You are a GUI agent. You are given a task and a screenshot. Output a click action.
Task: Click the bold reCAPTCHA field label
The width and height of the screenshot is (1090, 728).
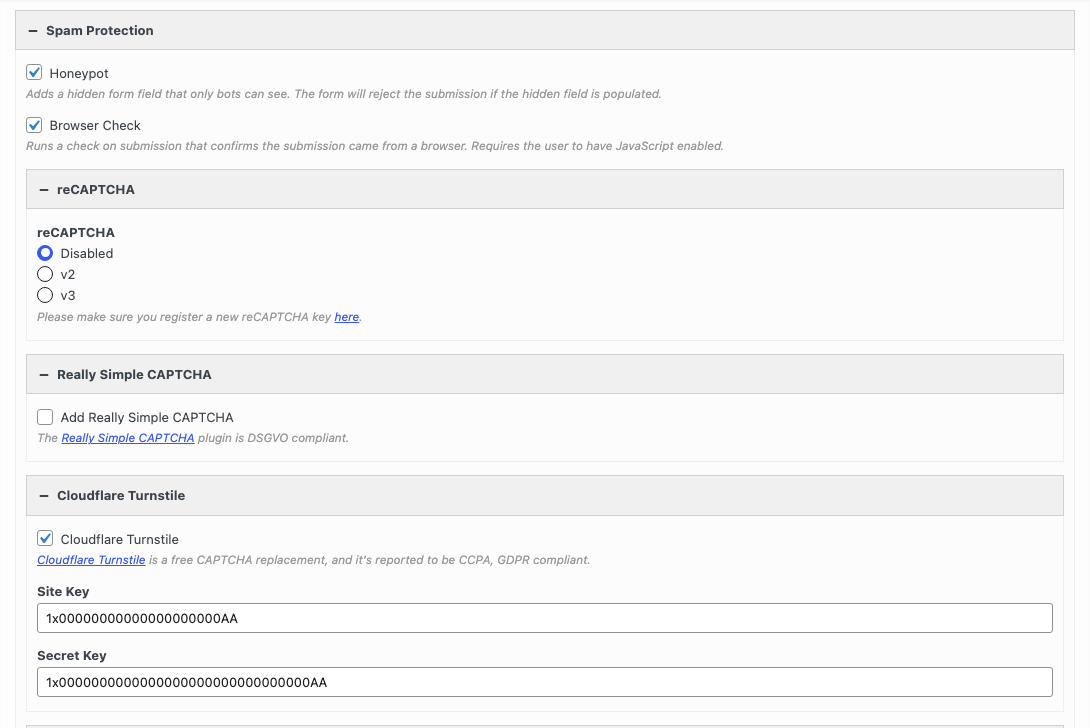[x=76, y=232]
